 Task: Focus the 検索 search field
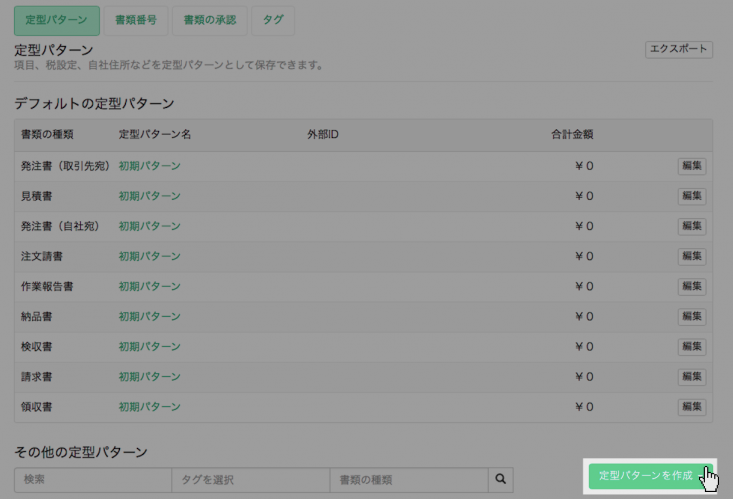tap(93, 480)
